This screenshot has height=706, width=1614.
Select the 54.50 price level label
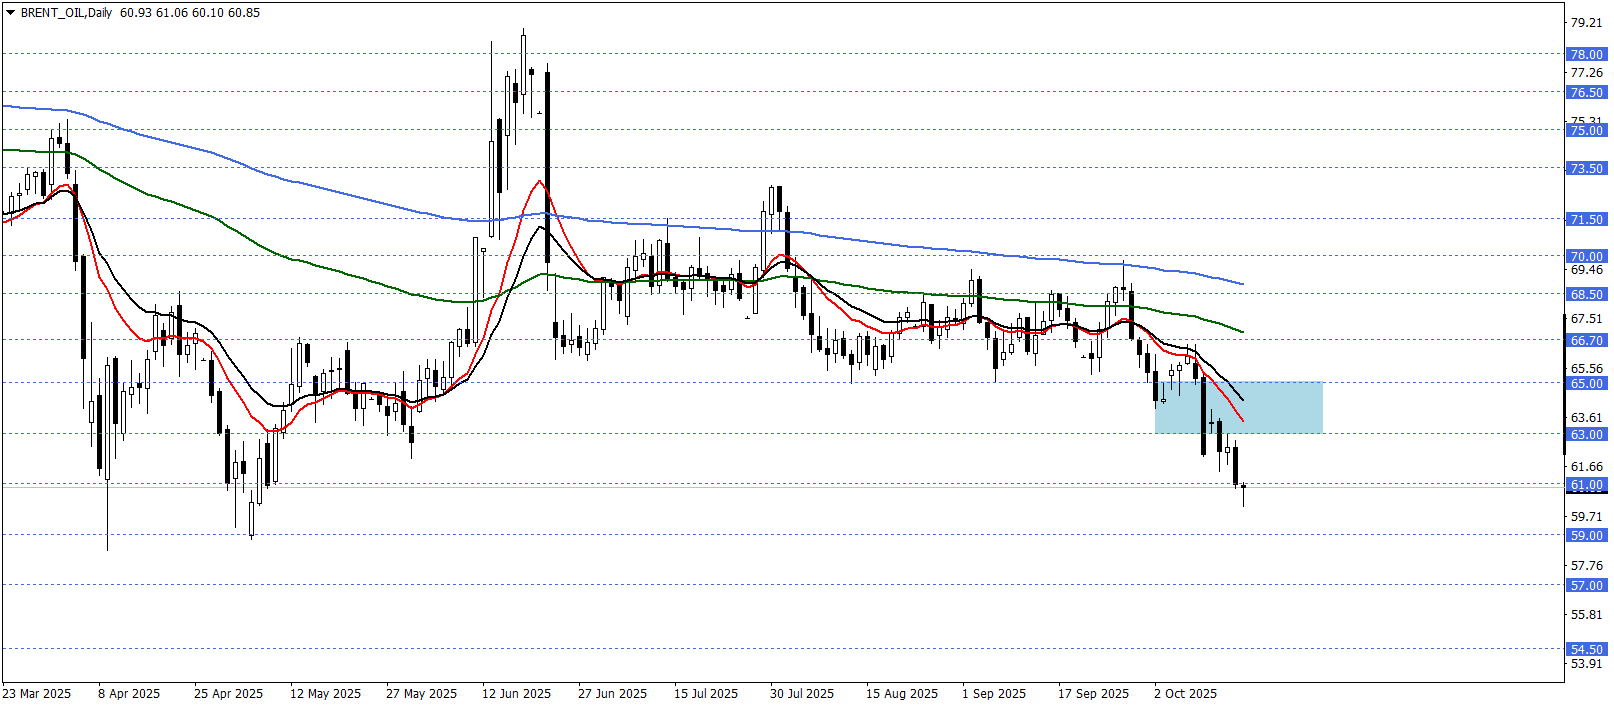click(x=1586, y=650)
